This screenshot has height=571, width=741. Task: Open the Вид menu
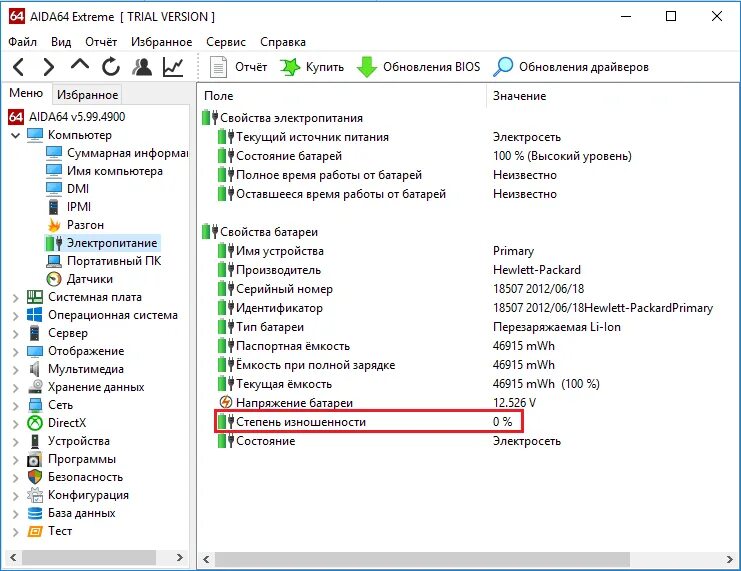tap(61, 42)
